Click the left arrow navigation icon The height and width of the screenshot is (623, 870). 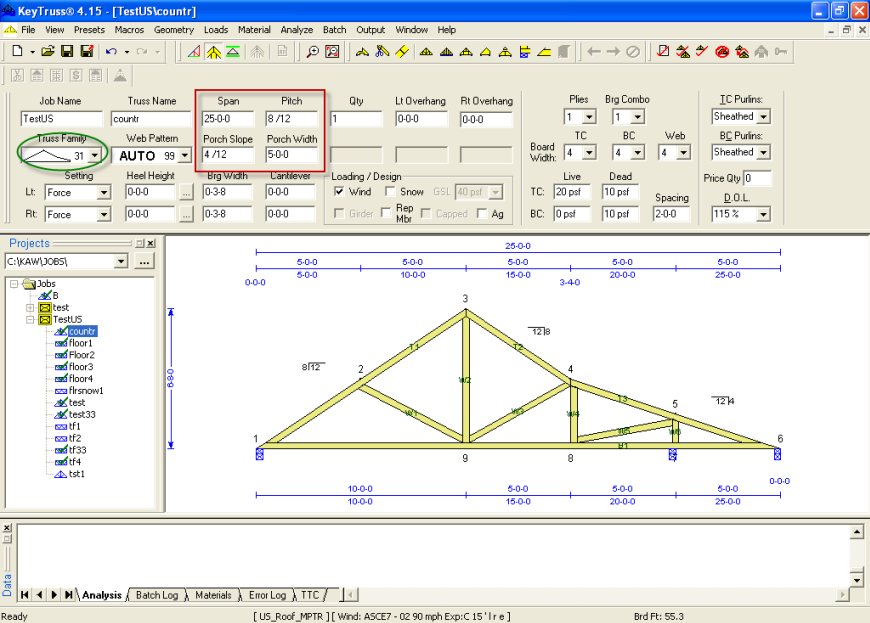click(594, 52)
